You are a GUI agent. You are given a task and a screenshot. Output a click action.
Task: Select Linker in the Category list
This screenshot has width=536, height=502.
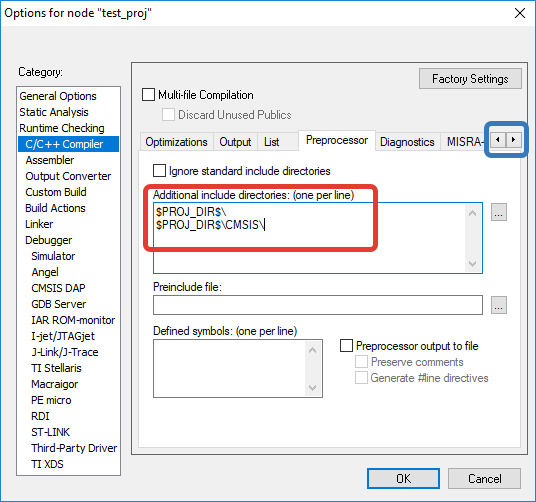[39, 224]
